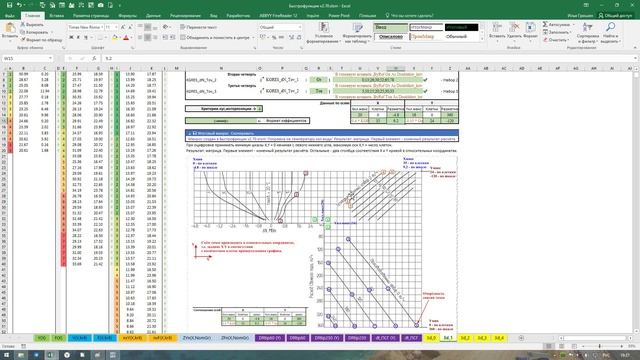
Task: Copy the selection with Копировать
Action: [x=34, y=32]
